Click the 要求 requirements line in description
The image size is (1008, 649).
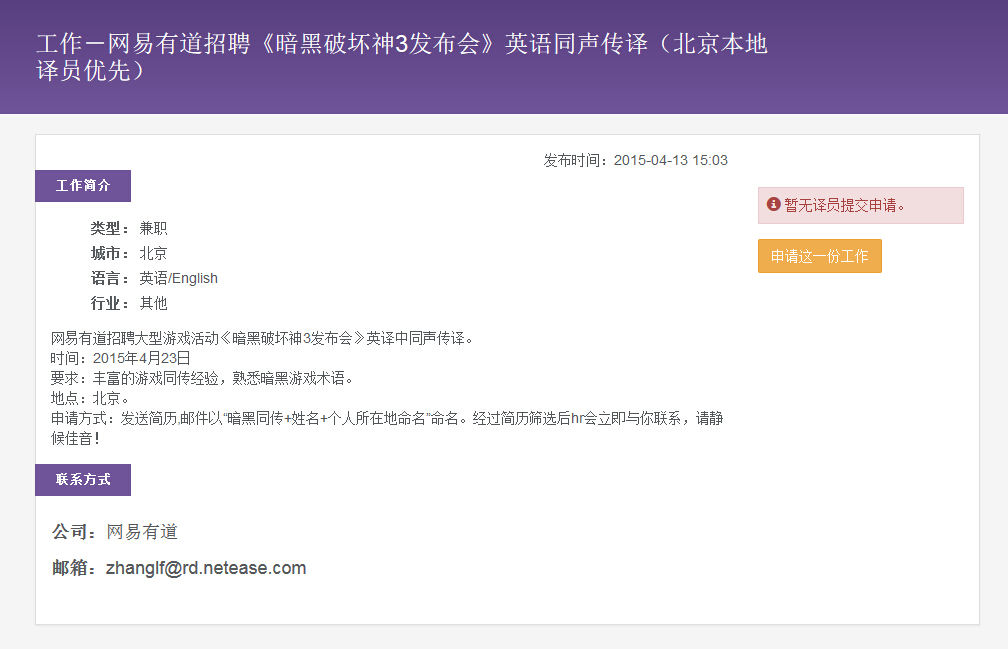(202, 378)
